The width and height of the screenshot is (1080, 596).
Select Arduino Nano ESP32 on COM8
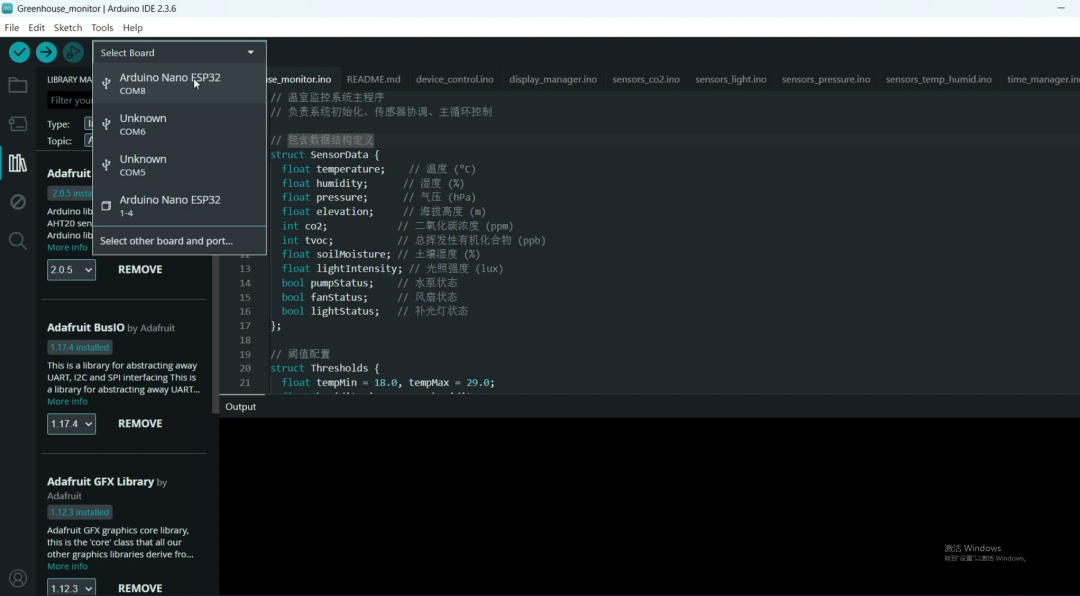[x=179, y=83]
